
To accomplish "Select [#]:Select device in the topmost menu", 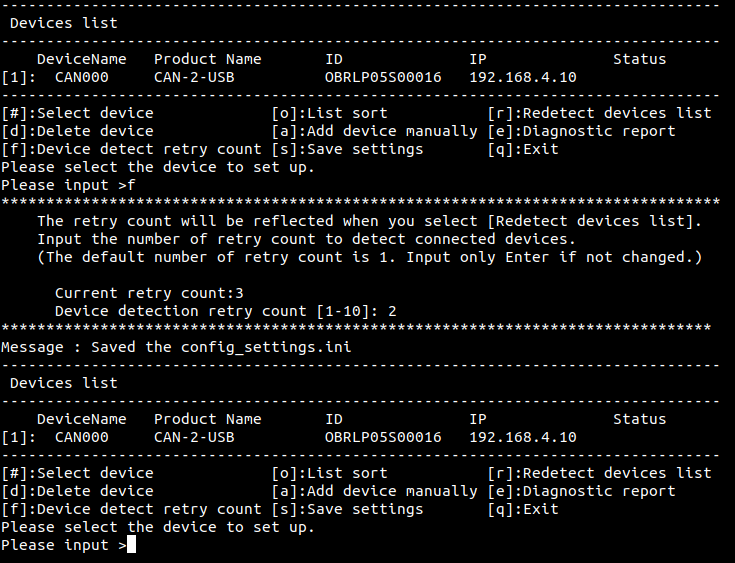I will tap(77, 113).
